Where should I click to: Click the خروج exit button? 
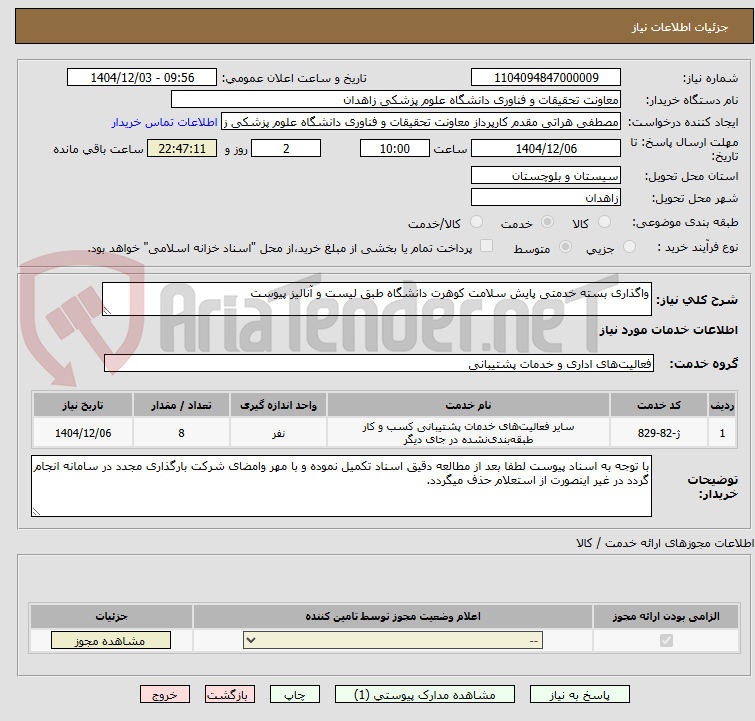point(165,695)
